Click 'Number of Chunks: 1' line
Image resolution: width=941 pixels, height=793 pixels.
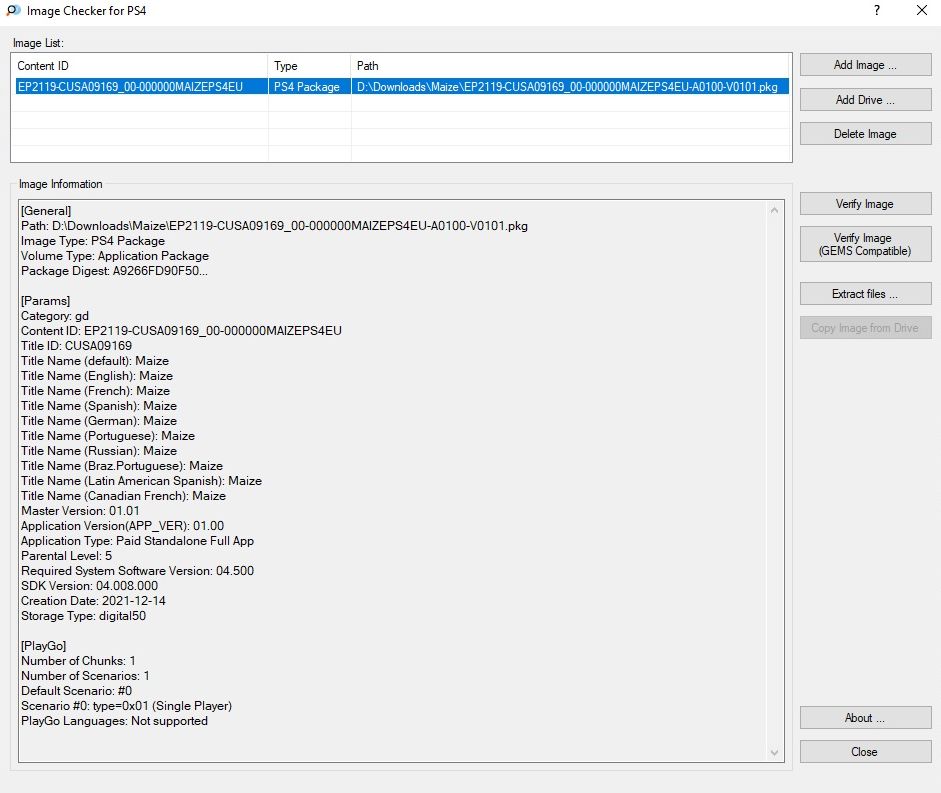pyautogui.click(x=78, y=661)
